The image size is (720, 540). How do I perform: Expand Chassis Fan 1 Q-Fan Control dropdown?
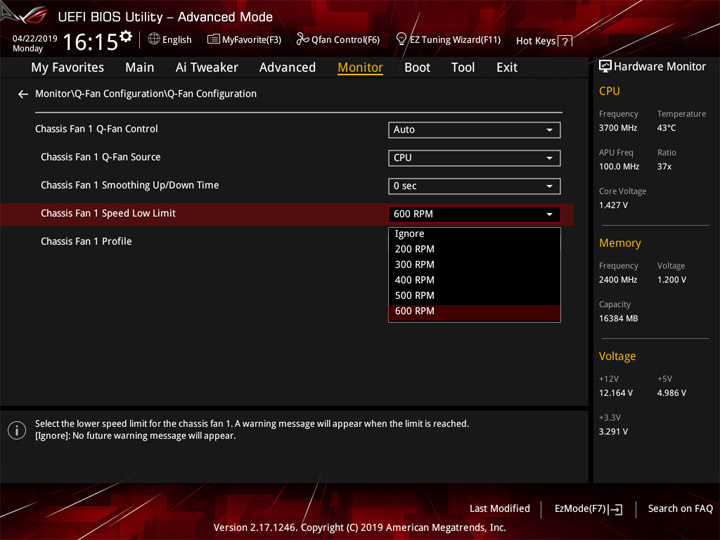(x=474, y=130)
